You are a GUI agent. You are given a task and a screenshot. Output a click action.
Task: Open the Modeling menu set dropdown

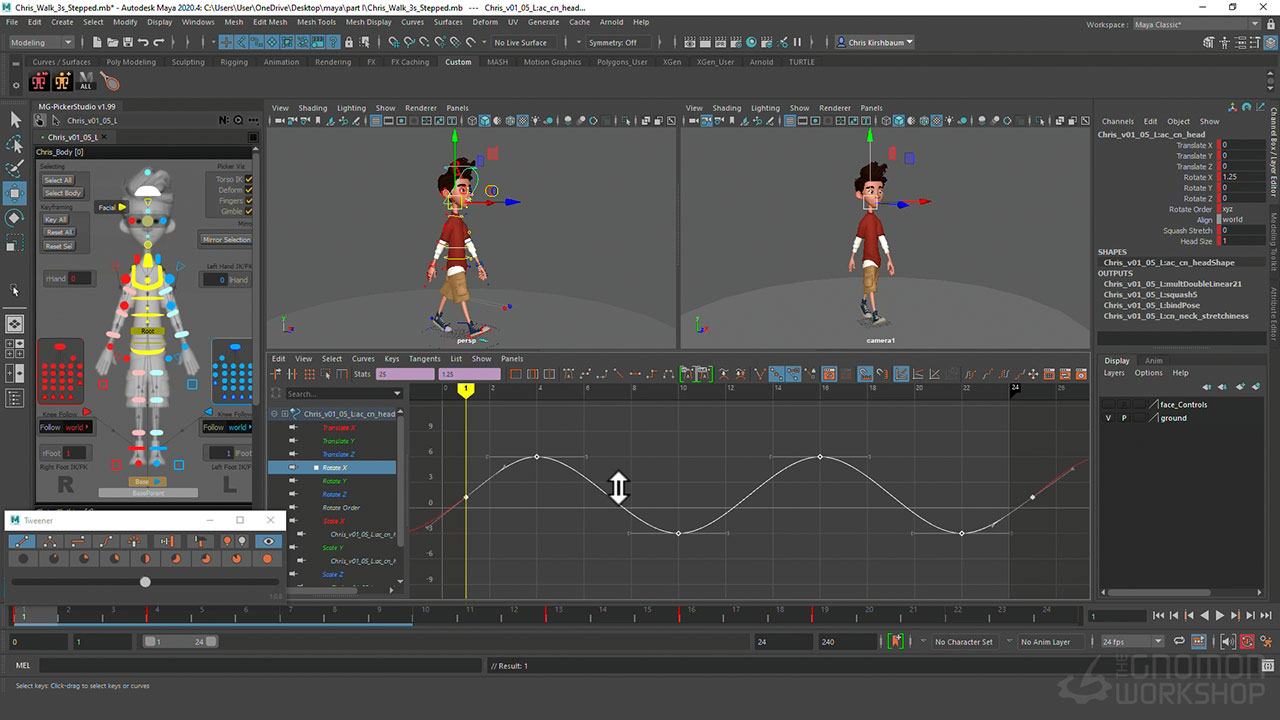tap(41, 43)
